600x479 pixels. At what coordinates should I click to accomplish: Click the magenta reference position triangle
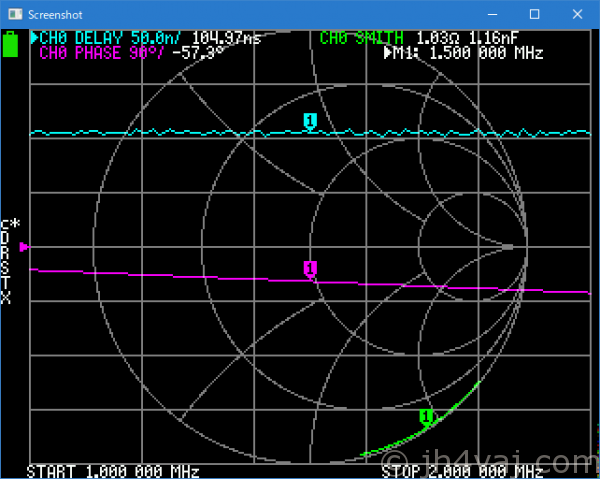25,246
